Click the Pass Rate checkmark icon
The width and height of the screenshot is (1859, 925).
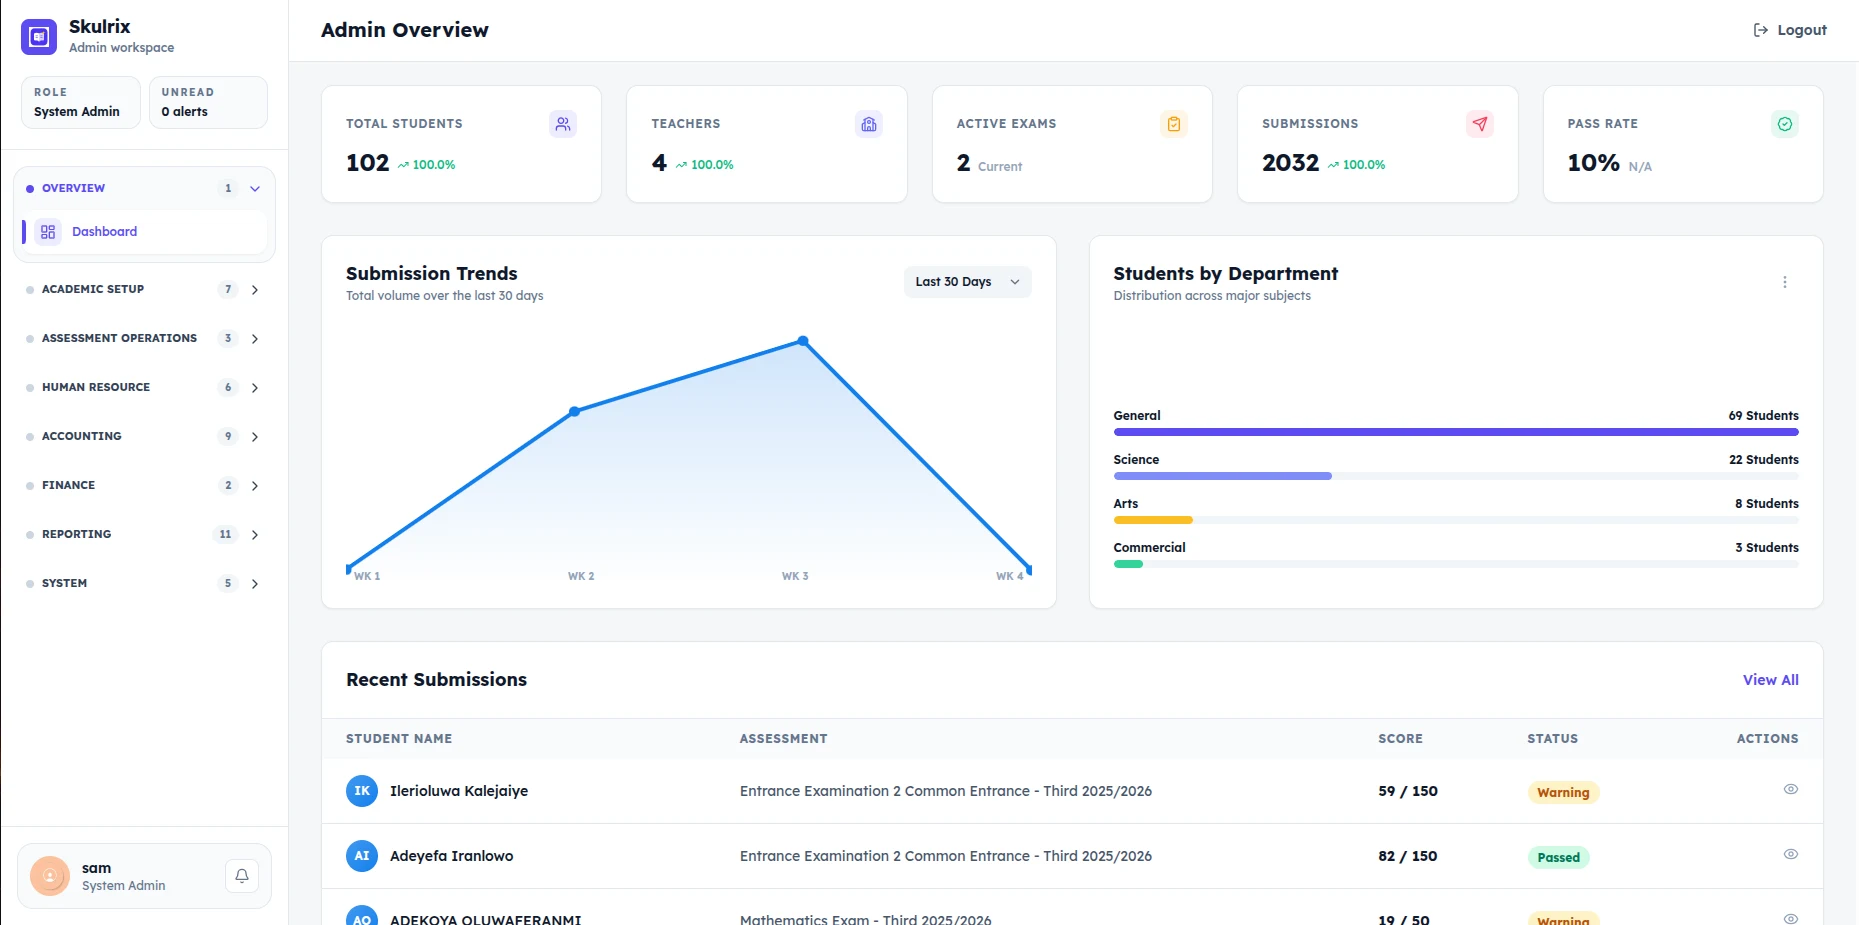(1785, 124)
